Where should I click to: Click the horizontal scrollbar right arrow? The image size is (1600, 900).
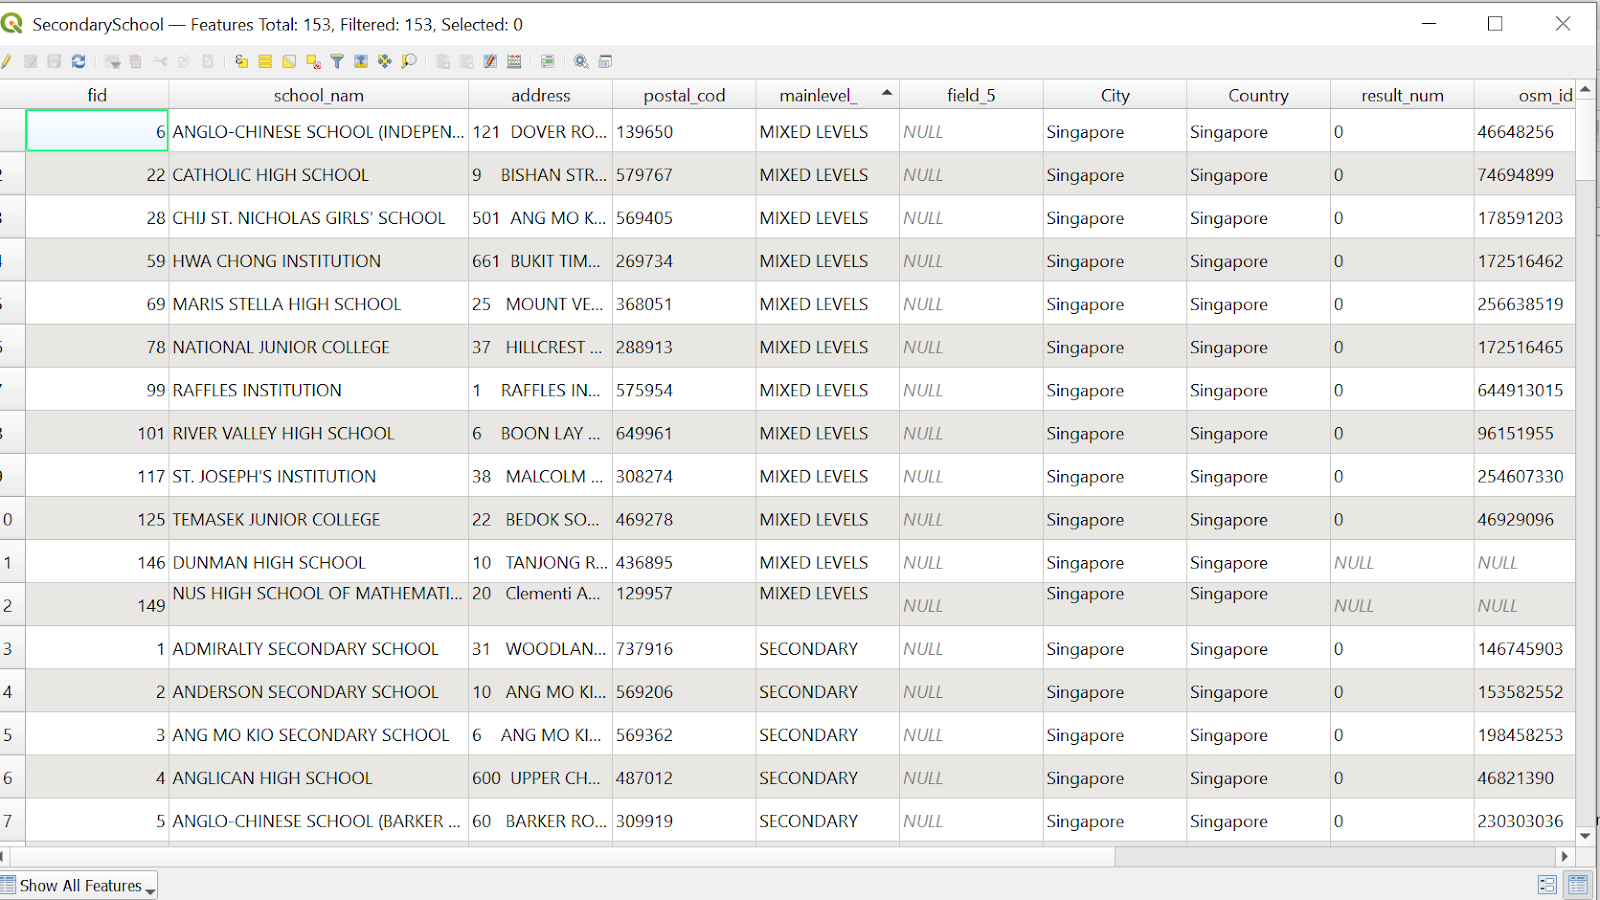pyautogui.click(x=1565, y=856)
